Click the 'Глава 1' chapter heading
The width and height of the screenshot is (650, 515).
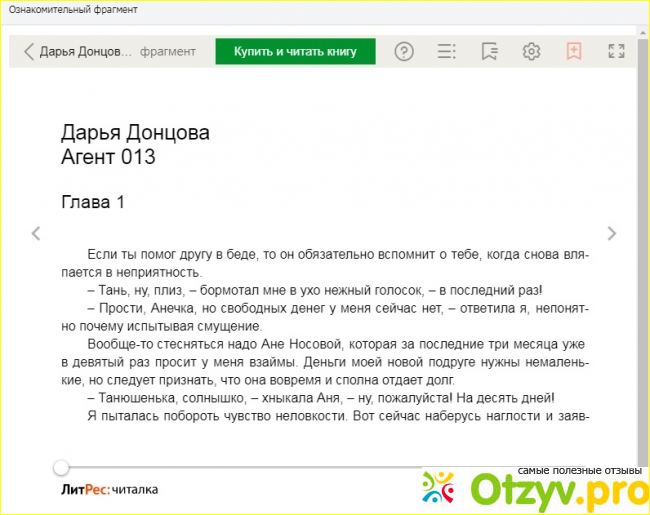(93, 202)
